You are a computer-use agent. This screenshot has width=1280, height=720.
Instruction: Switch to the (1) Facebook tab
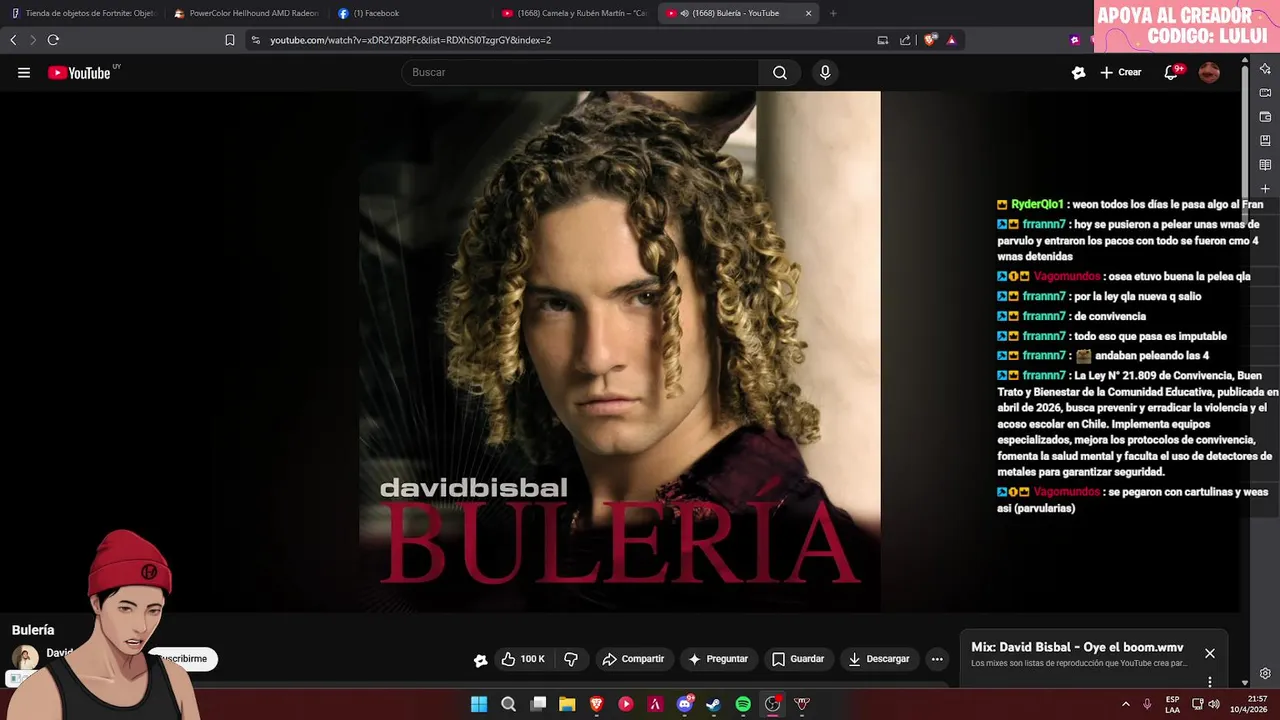(410, 13)
